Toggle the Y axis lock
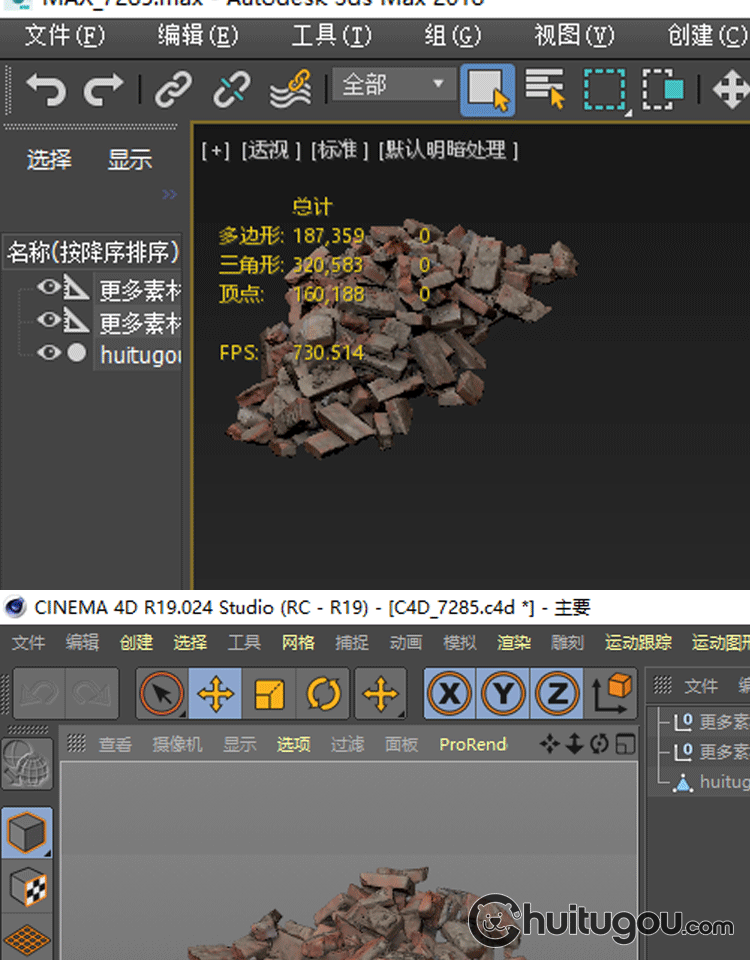Viewport: 750px width, 960px height. click(504, 694)
